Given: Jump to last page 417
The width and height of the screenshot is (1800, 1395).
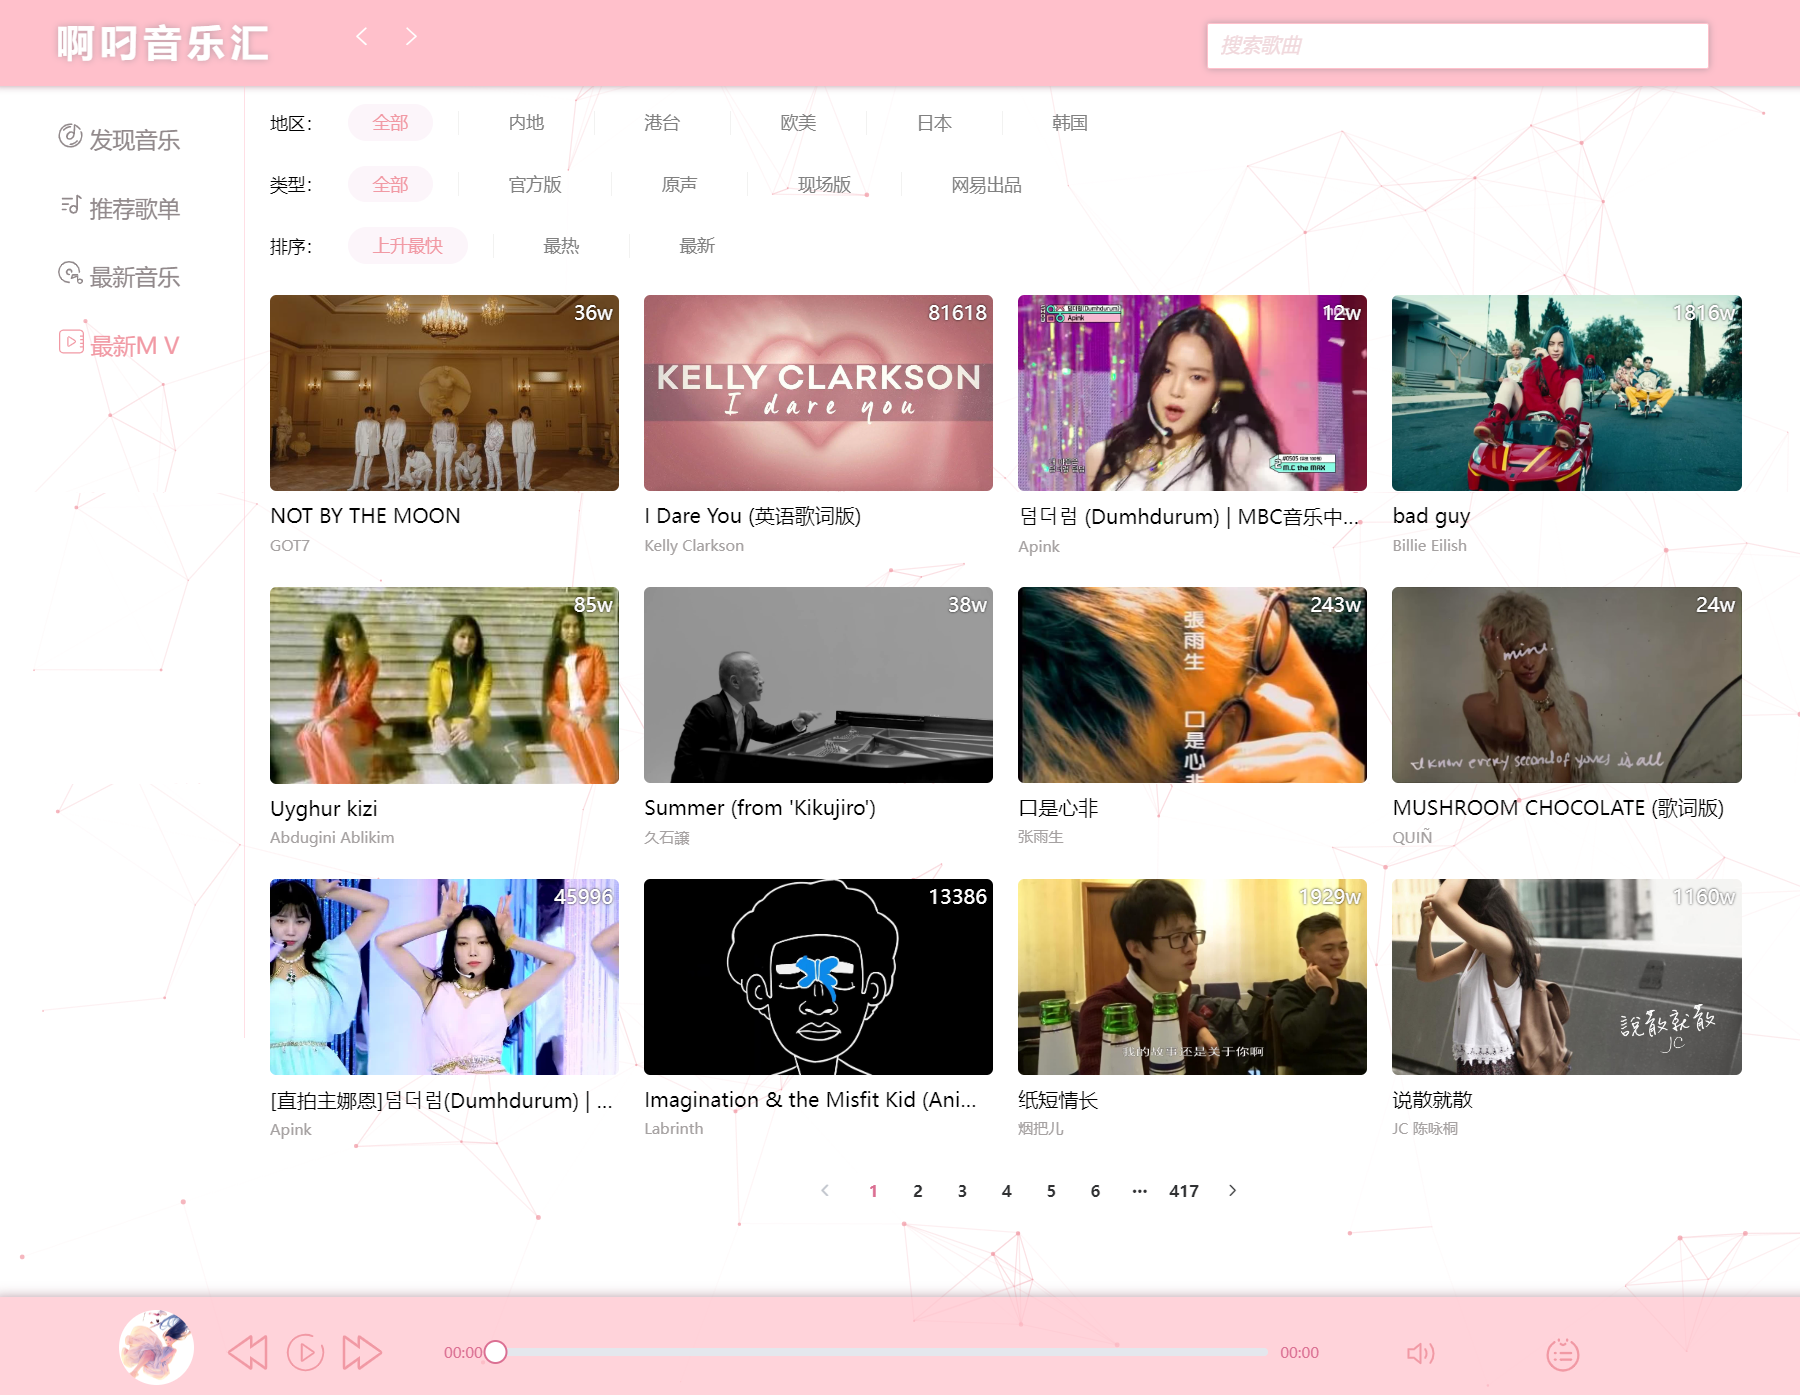Looking at the screenshot, I should click(1184, 1191).
